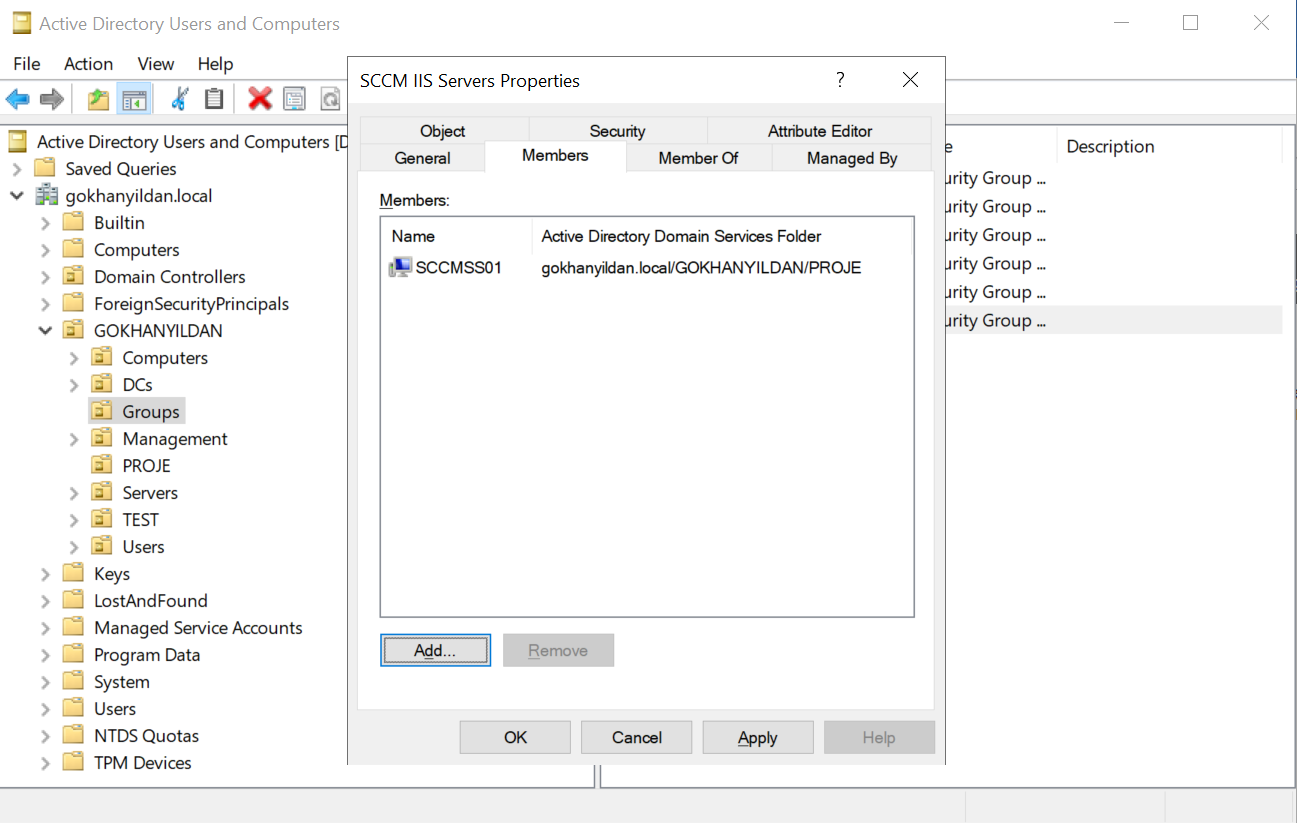1297x823 pixels.
Task: Click the Name column header in Members list
Action: click(x=457, y=236)
